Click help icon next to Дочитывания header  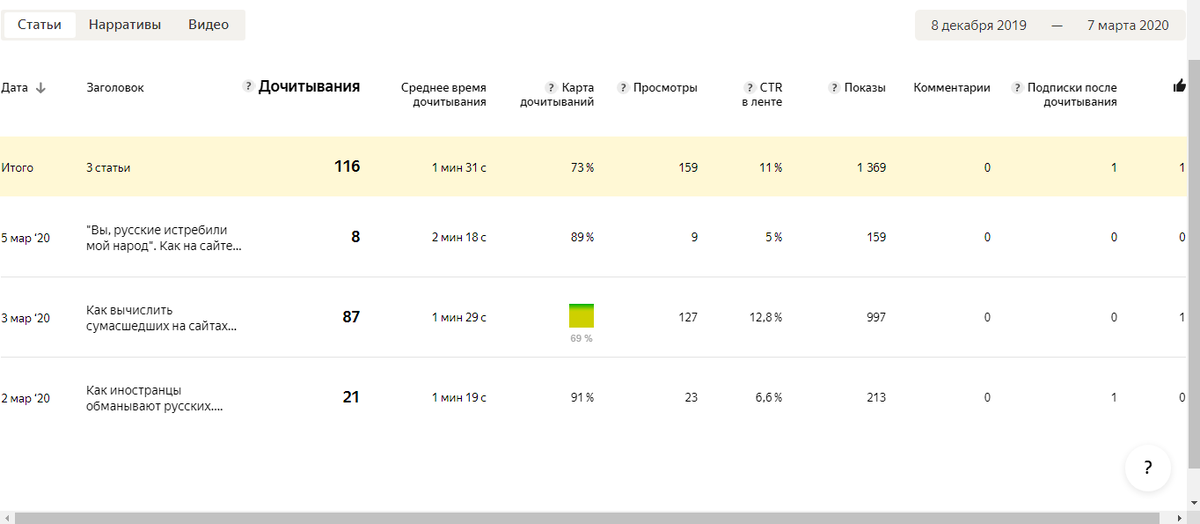tap(248, 87)
